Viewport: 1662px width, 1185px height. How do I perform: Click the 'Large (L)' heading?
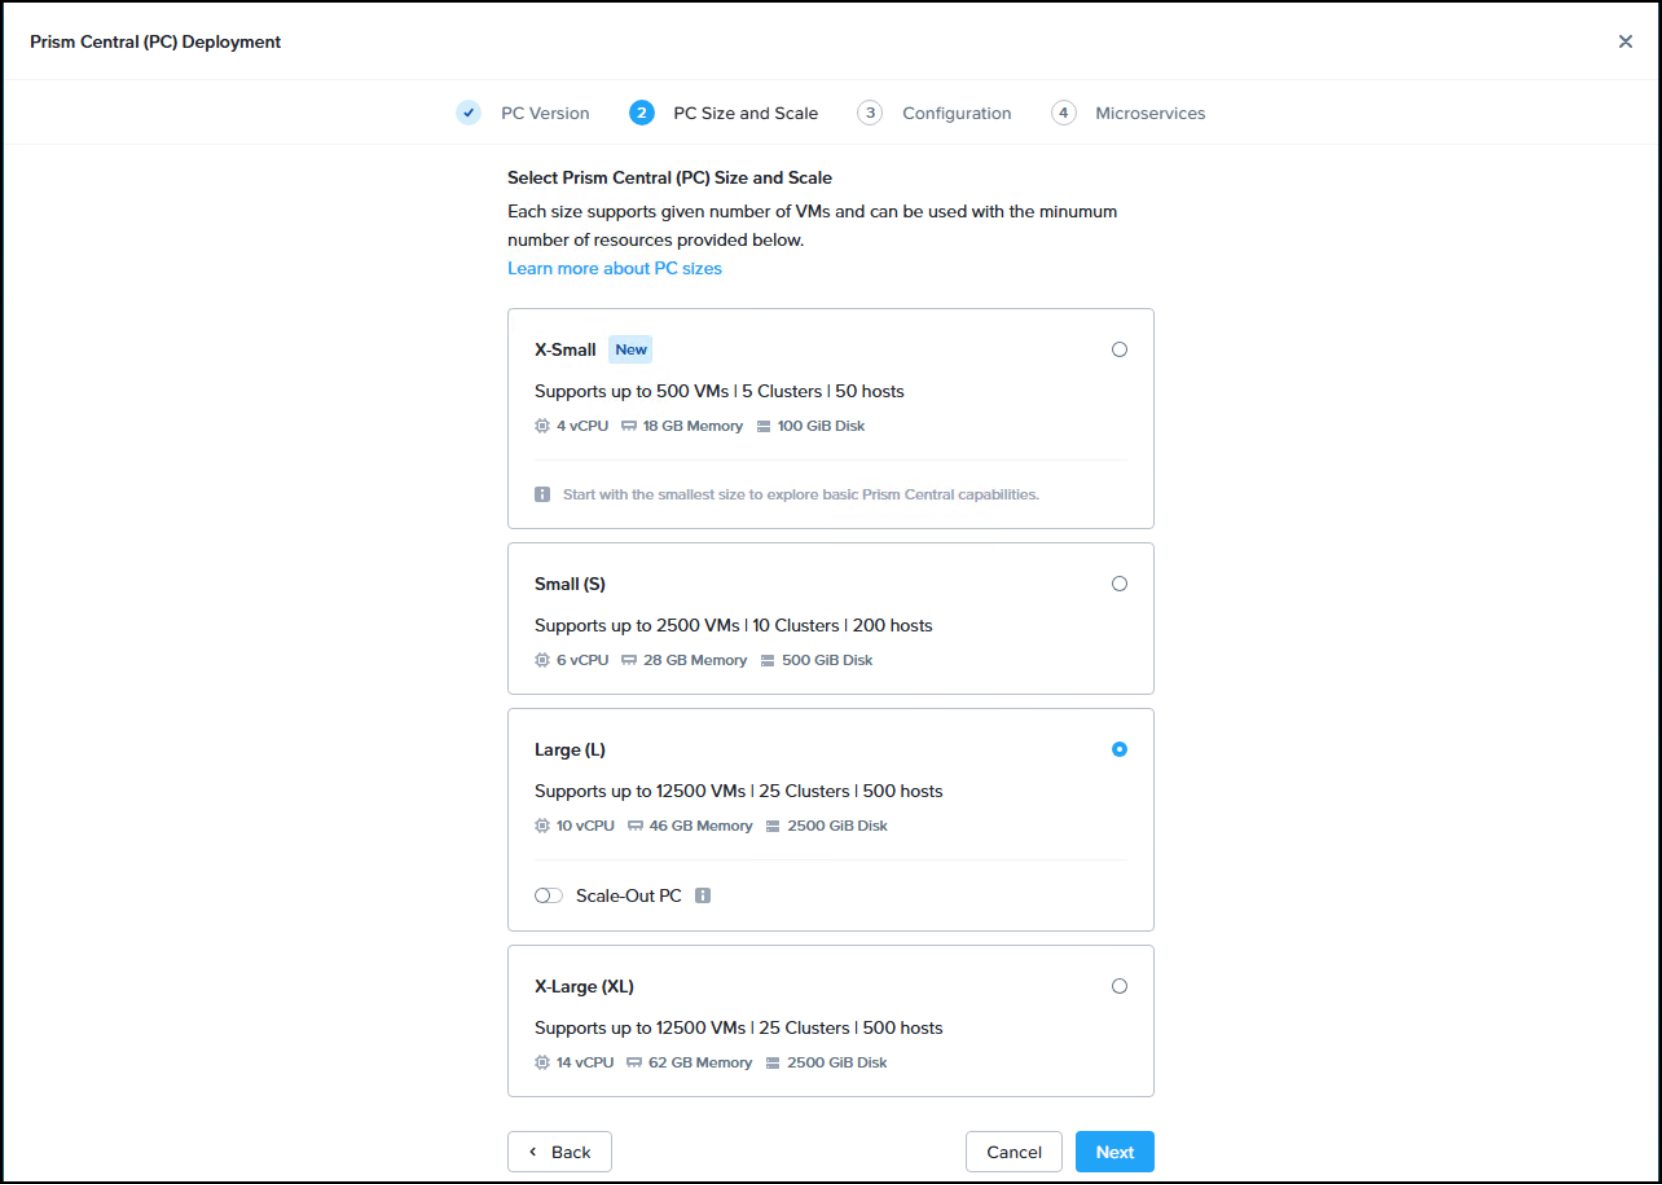(x=570, y=749)
